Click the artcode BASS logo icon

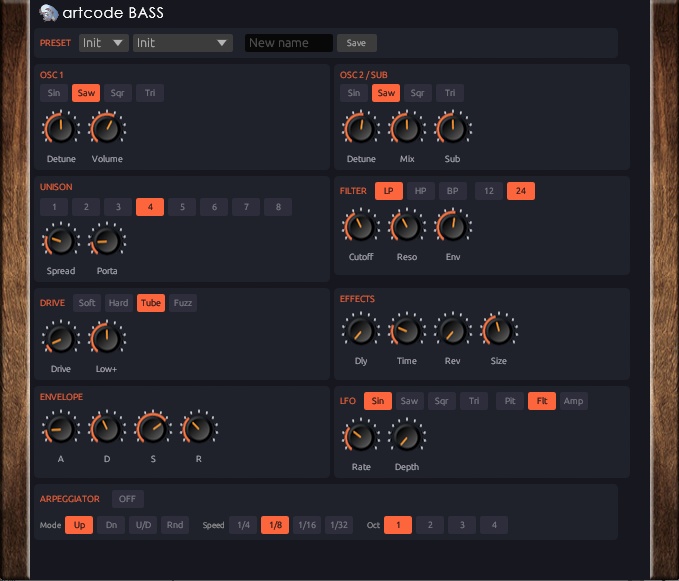pyautogui.click(x=48, y=13)
